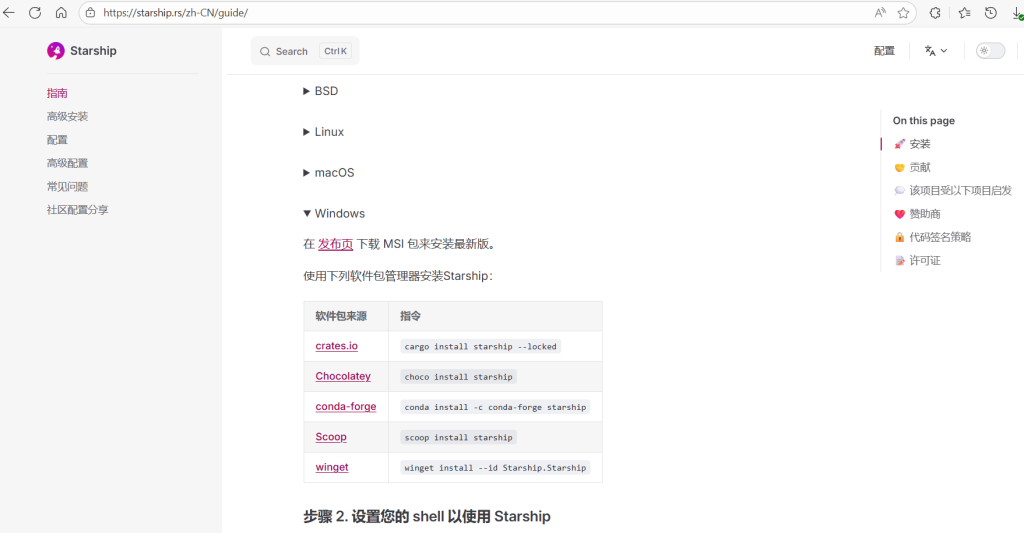The width and height of the screenshot is (1024, 533).
Task: Collapse the Windows install section
Action: pos(334,214)
